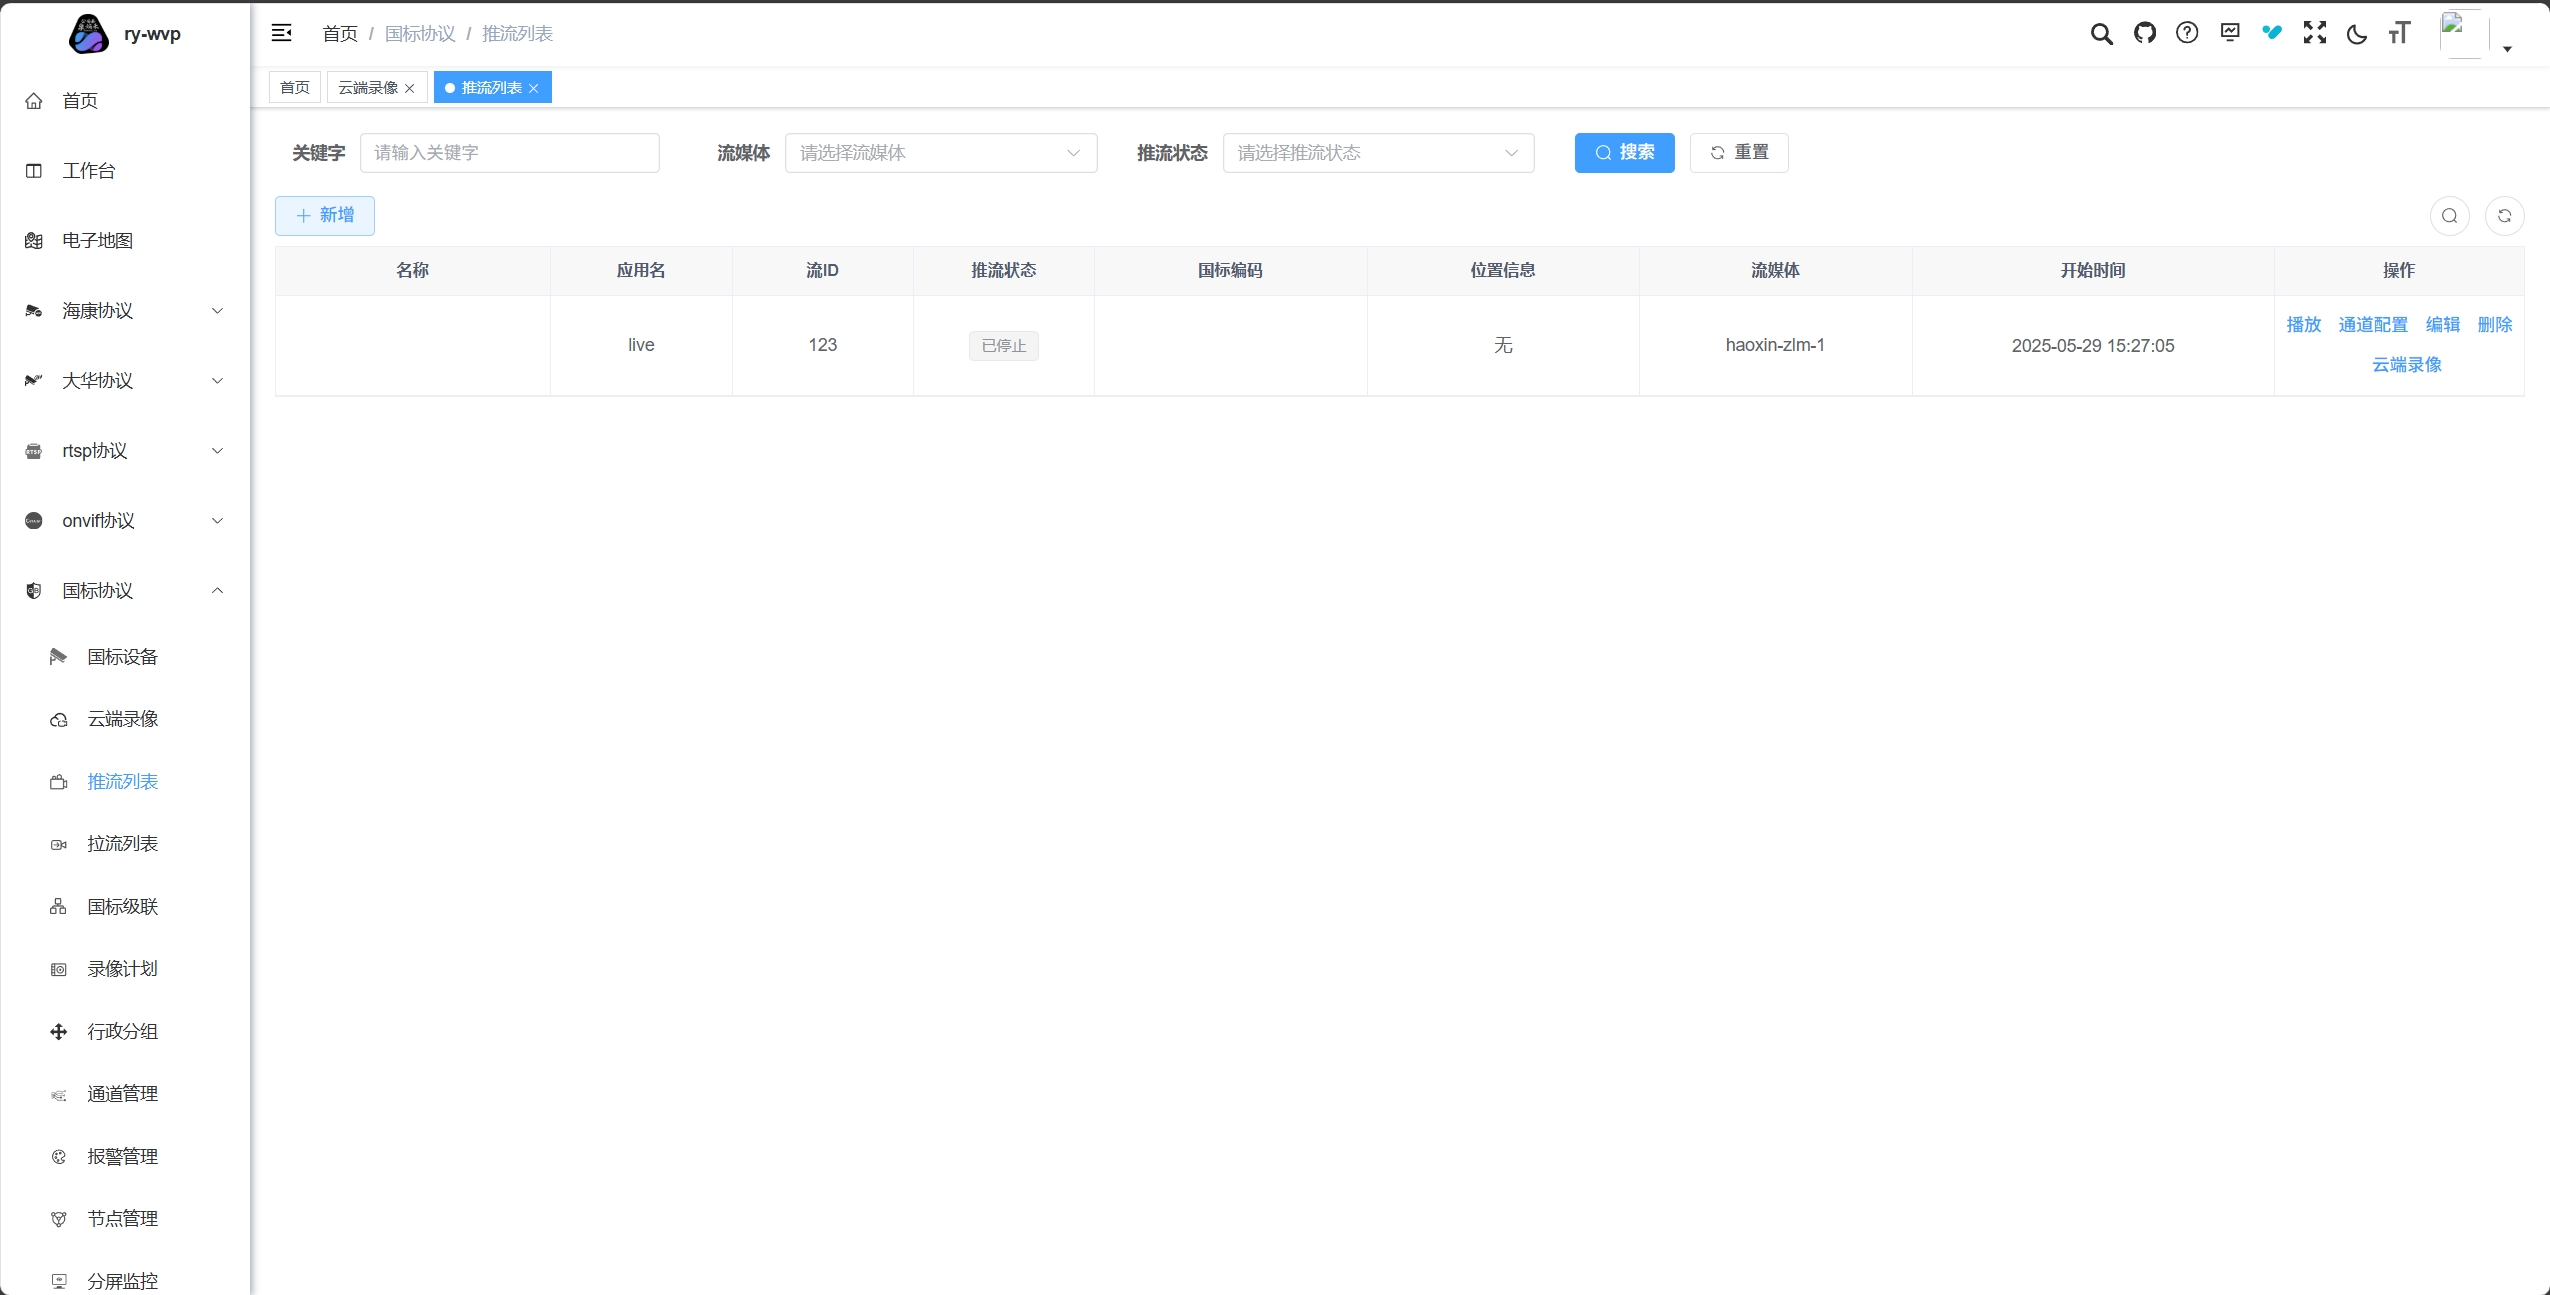This screenshot has width=2550, height=1295.
Task: Hide search bar with round search icon
Action: pyautogui.click(x=2449, y=216)
